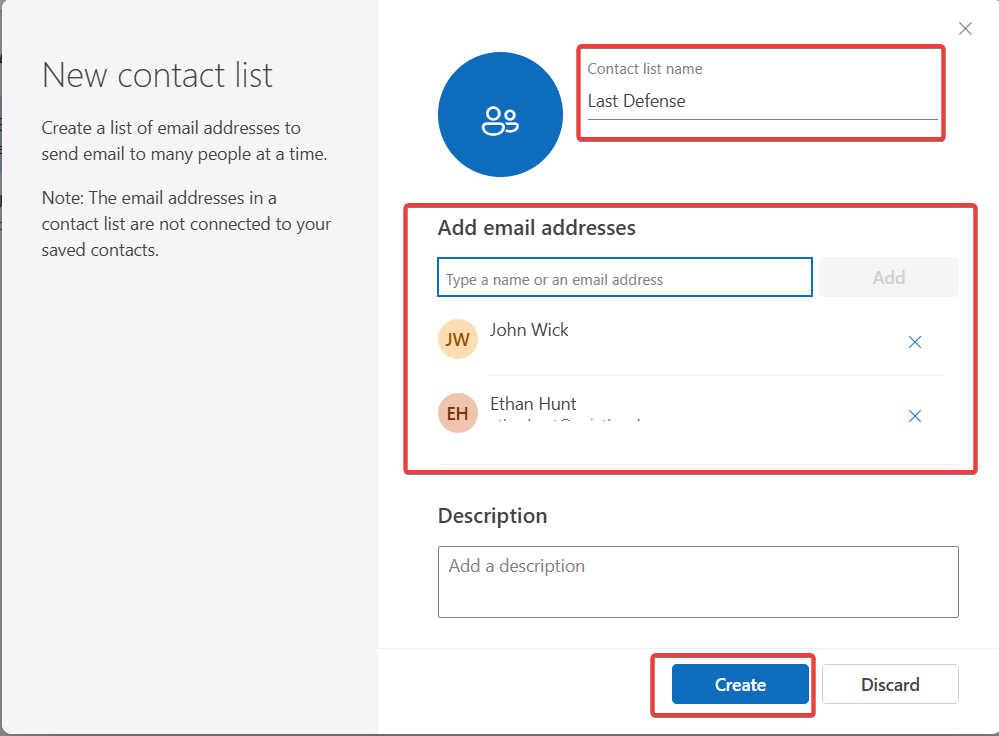Discard the new contact list

click(890, 684)
